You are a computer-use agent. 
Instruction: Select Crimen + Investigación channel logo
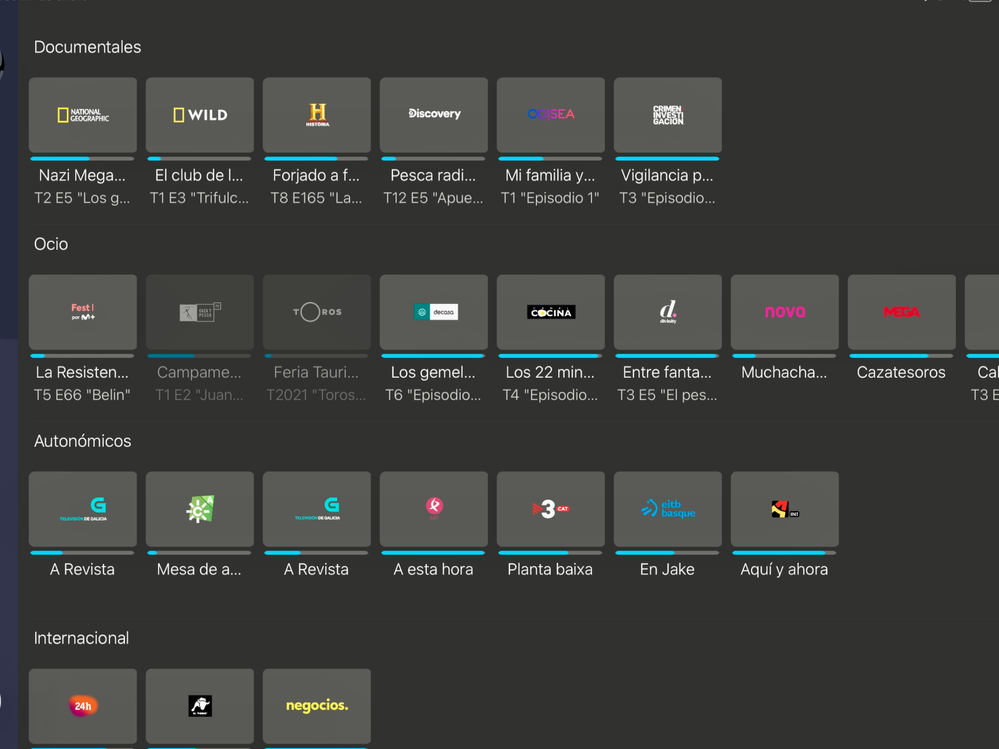point(667,114)
